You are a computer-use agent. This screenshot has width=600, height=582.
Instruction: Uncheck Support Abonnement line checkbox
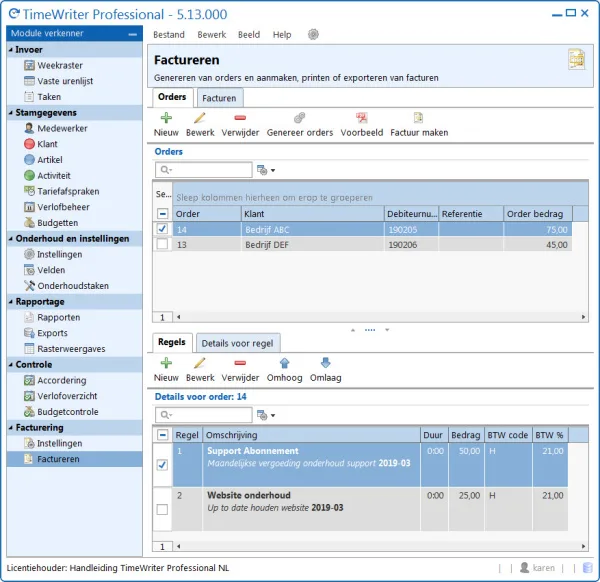coord(162,465)
